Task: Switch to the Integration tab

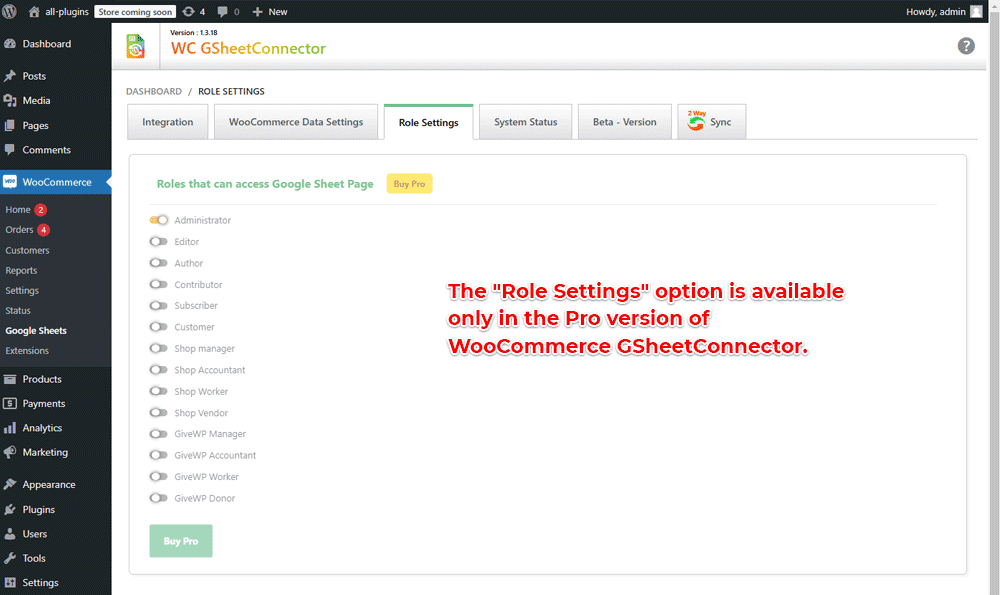Action: pos(168,122)
